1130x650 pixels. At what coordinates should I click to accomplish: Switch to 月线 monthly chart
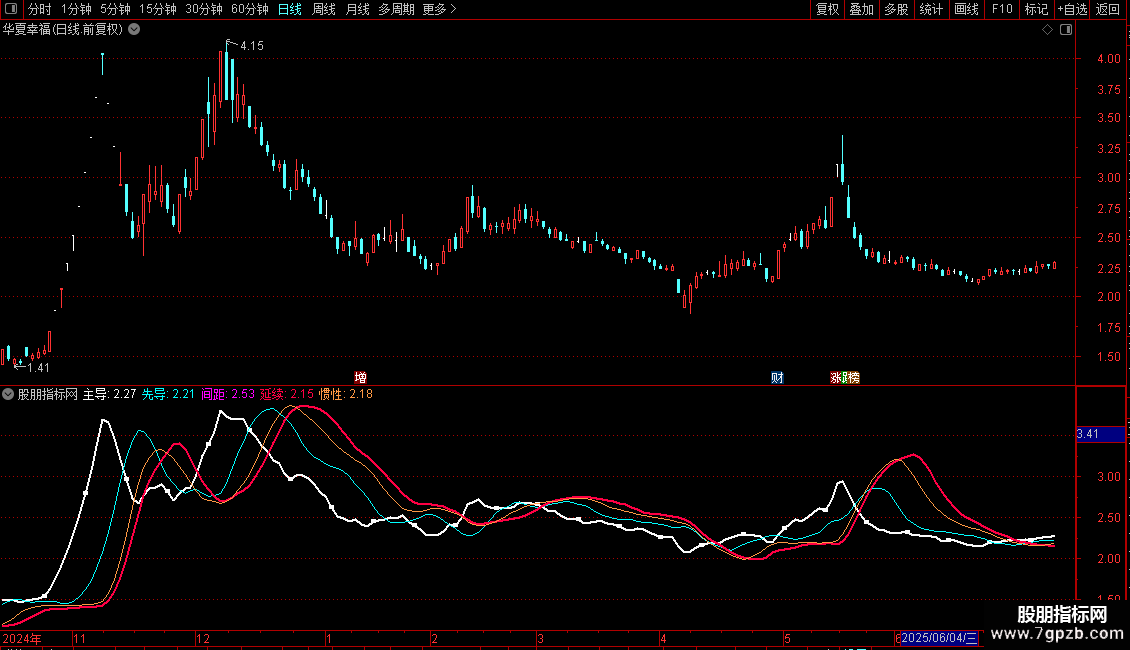pyautogui.click(x=357, y=9)
